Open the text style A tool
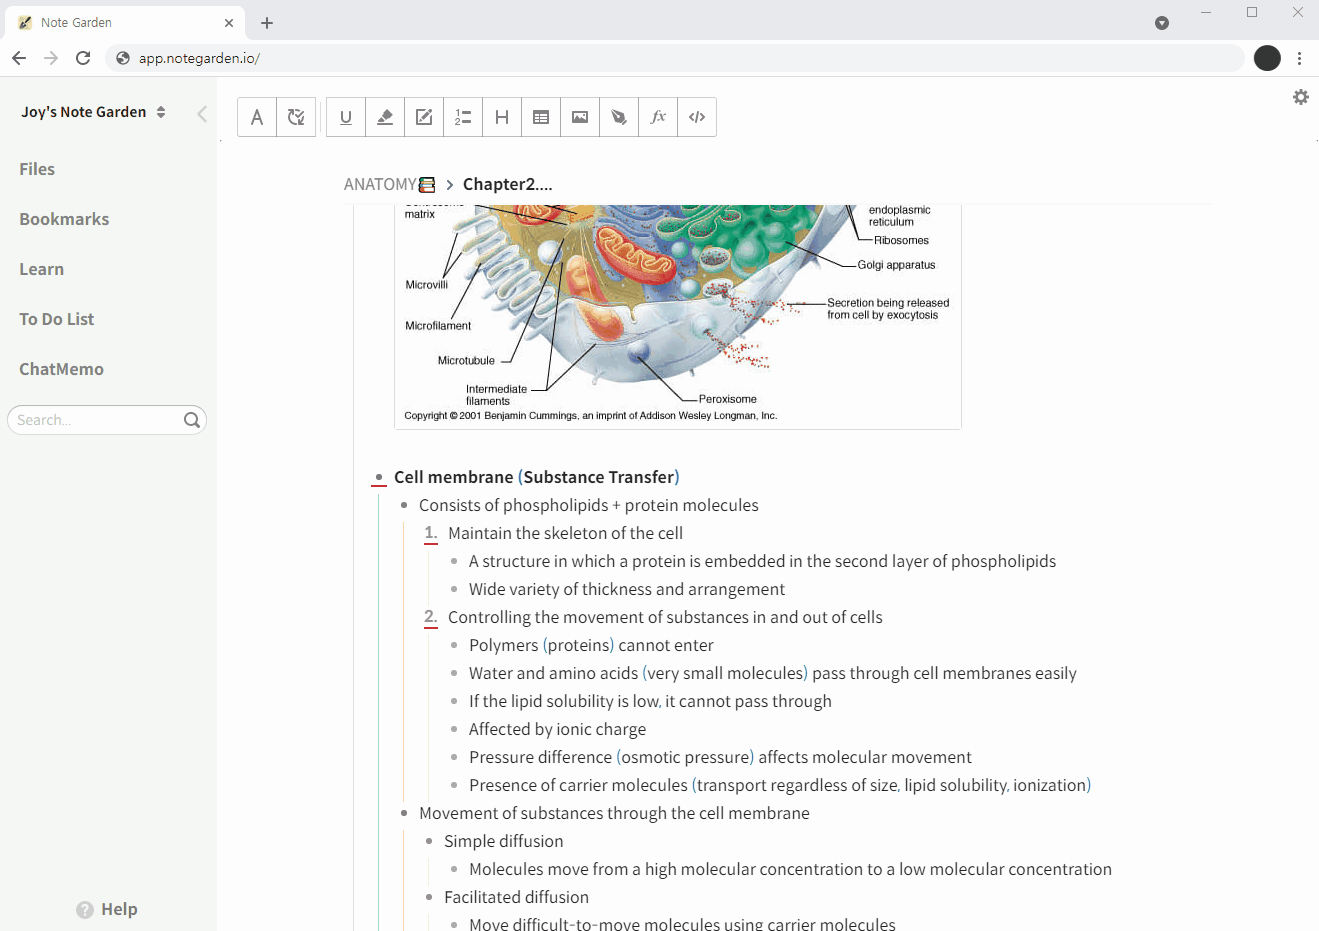The width and height of the screenshot is (1319, 931). (x=257, y=117)
